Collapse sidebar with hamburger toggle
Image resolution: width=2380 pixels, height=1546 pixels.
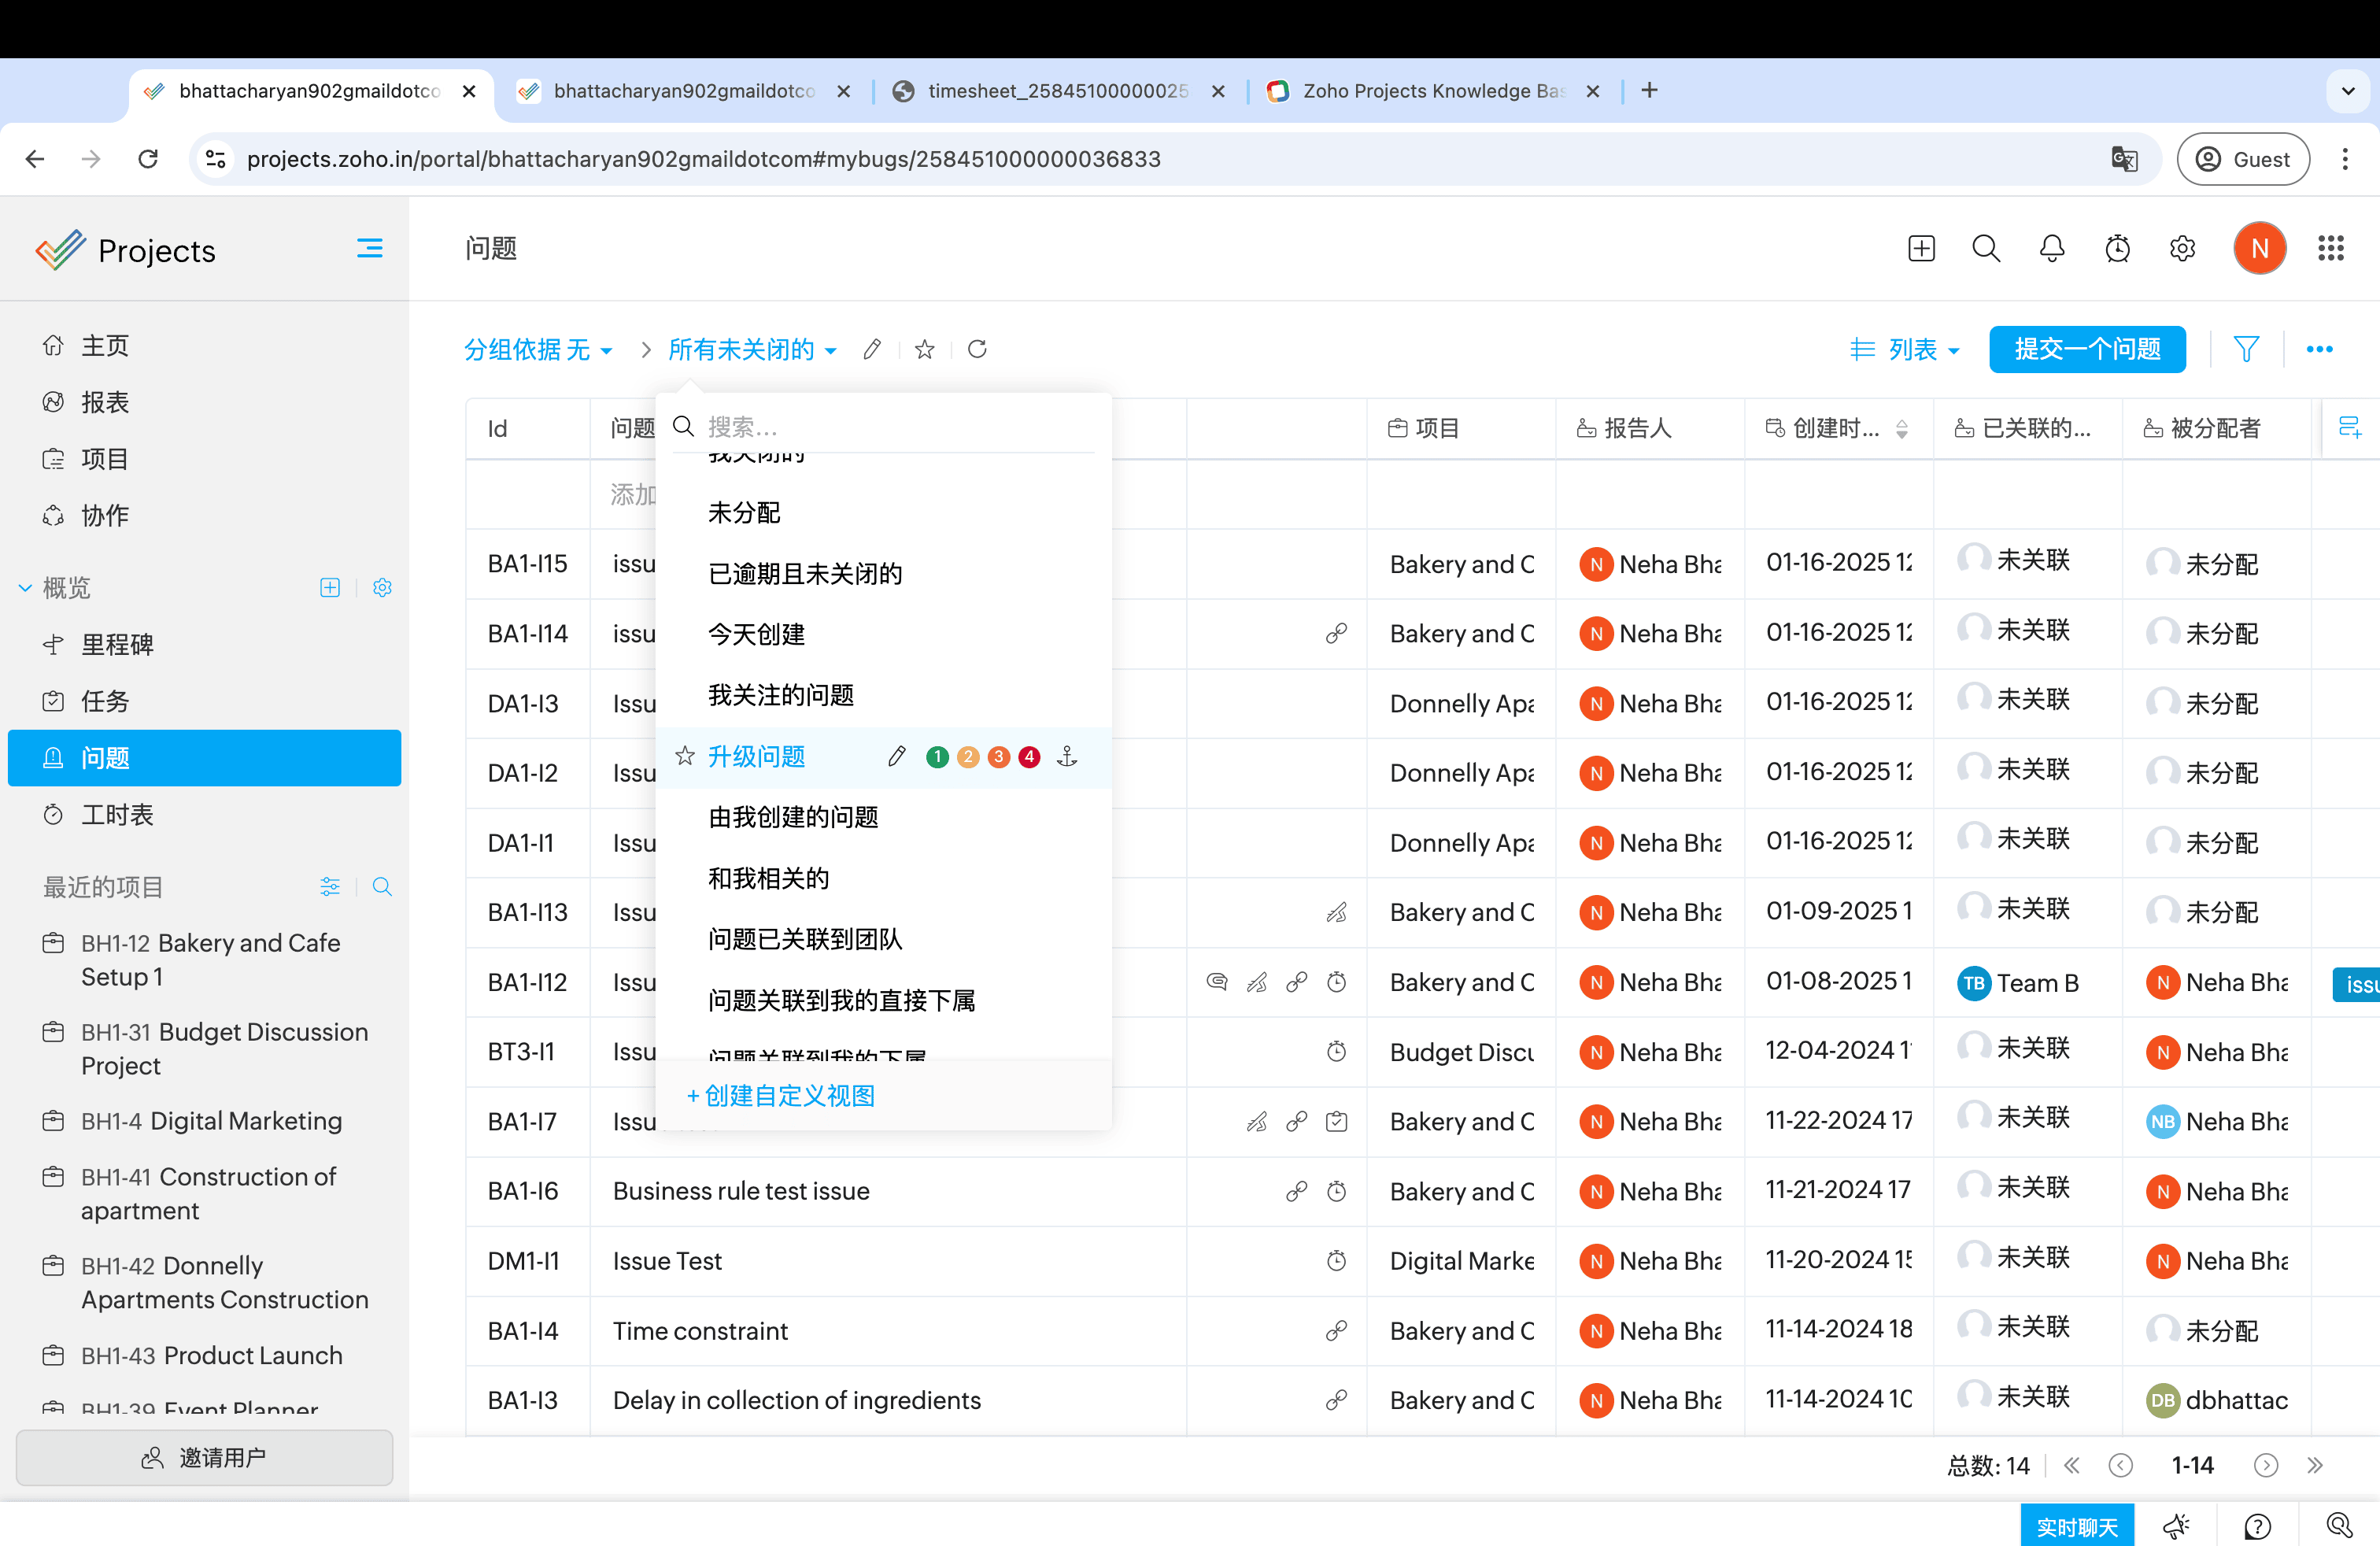(x=369, y=248)
